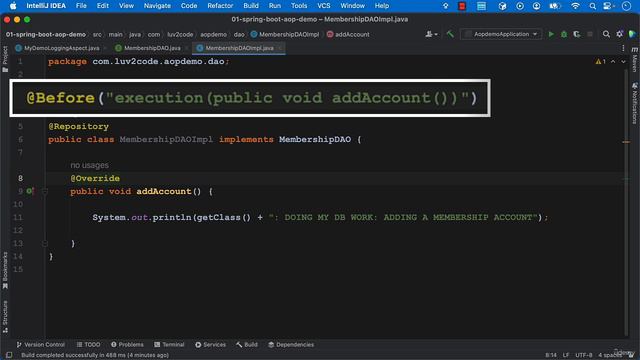
Task: Open Version Control tool window
Action: (40, 344)
